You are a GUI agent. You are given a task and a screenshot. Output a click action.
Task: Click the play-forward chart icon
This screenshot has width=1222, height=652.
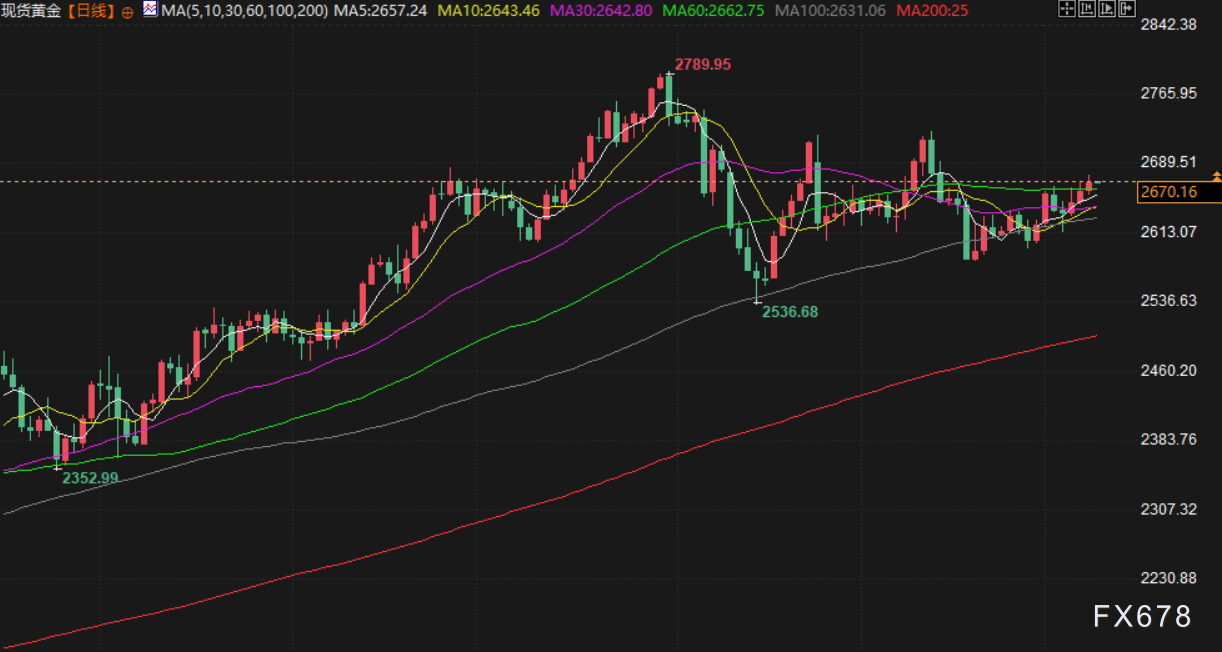pos(1107,8)
